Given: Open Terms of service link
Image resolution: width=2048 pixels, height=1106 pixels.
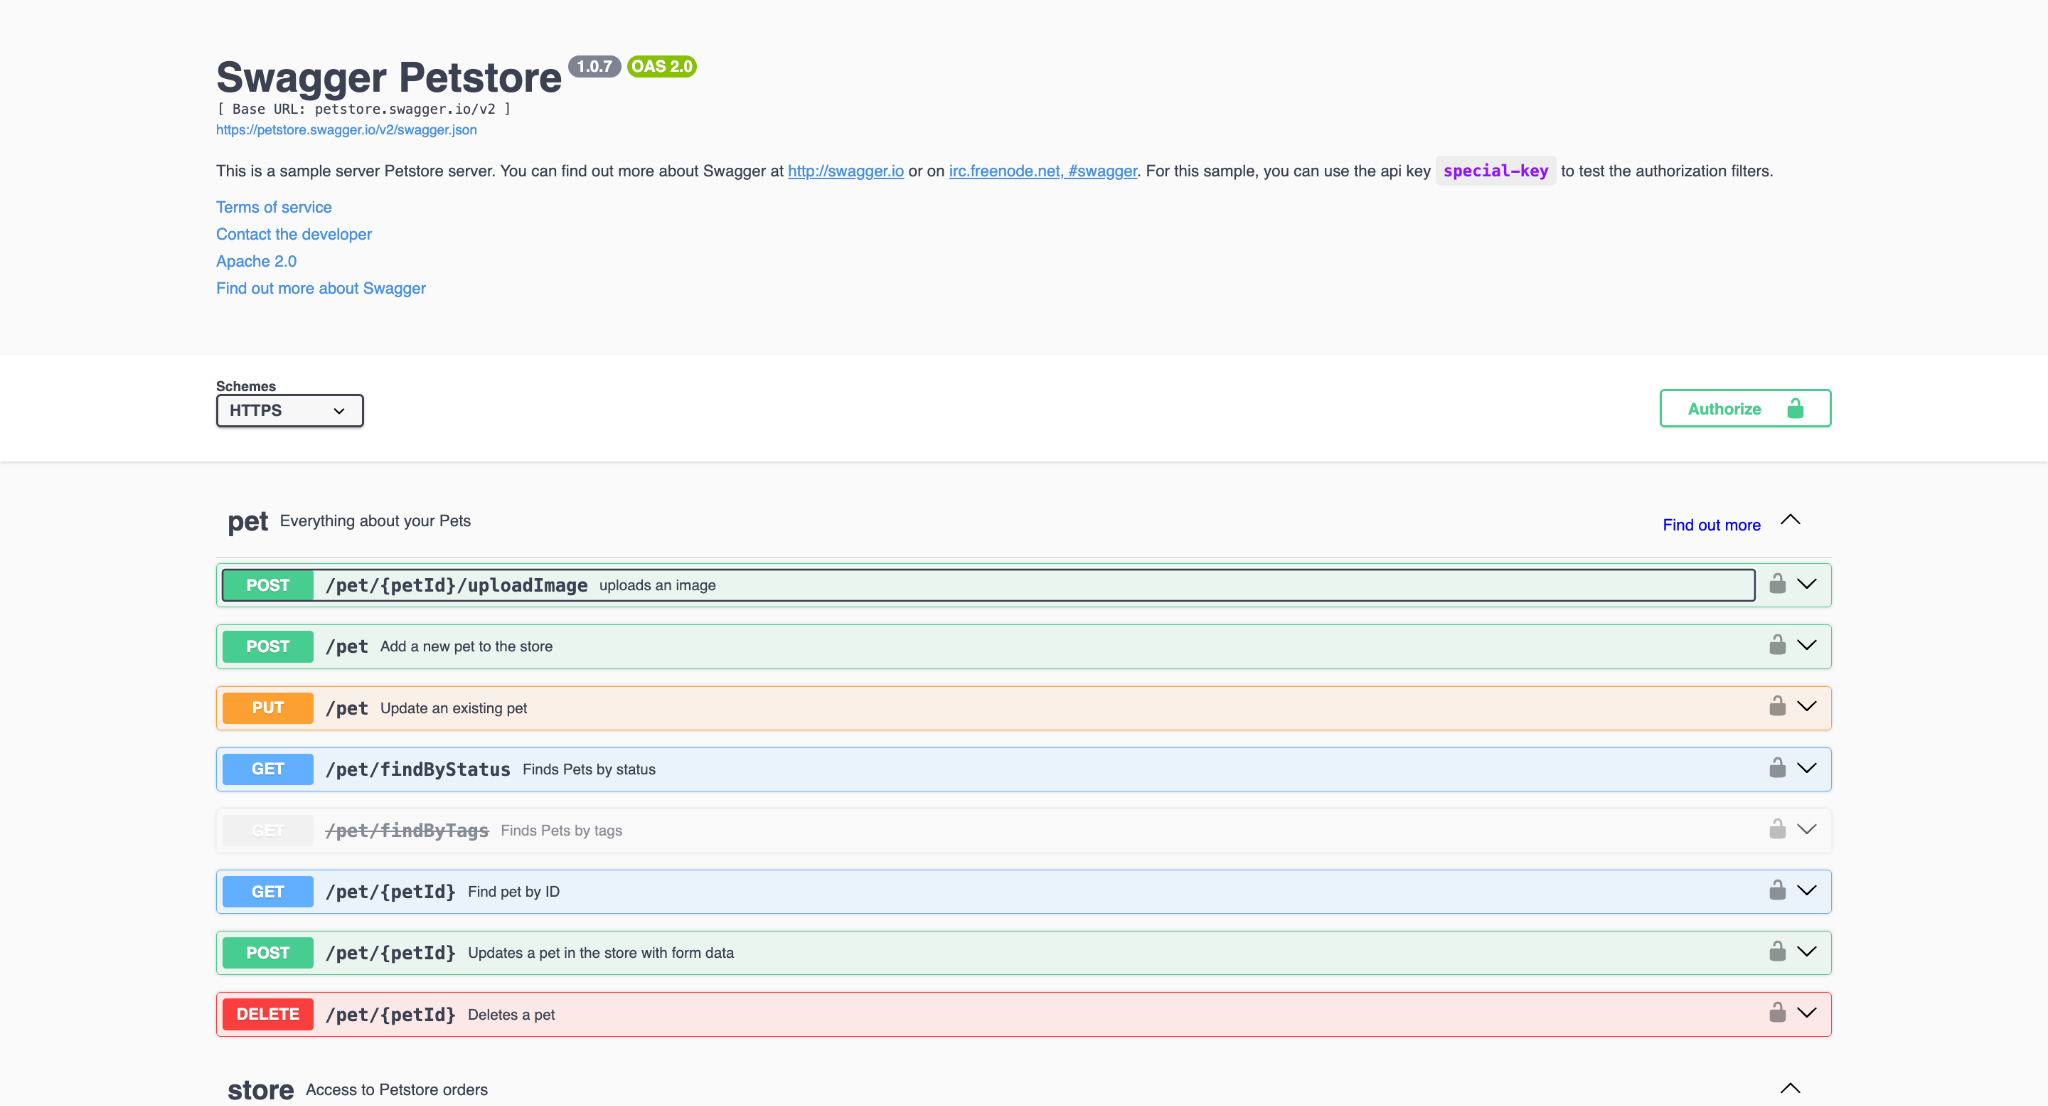Looking at the screenshot, I should click(274, 207).
